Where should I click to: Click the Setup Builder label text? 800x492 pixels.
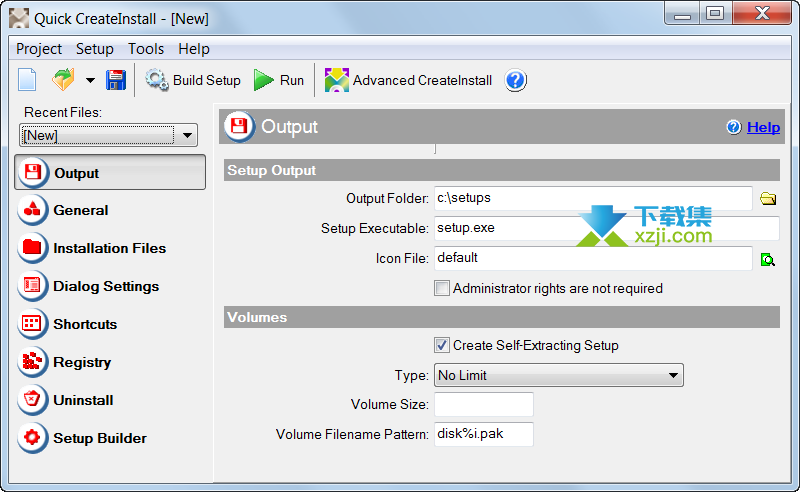(x=100, y=438)
